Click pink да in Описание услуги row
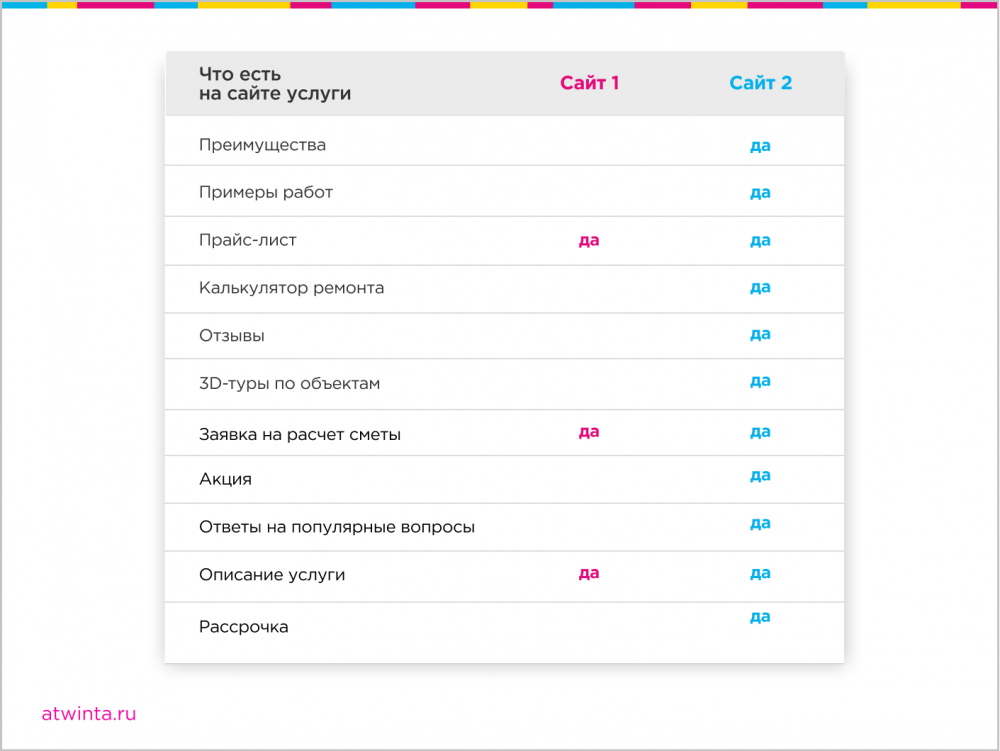The width and height of the screenshot is (1000, 751). [x=589, y=573]
